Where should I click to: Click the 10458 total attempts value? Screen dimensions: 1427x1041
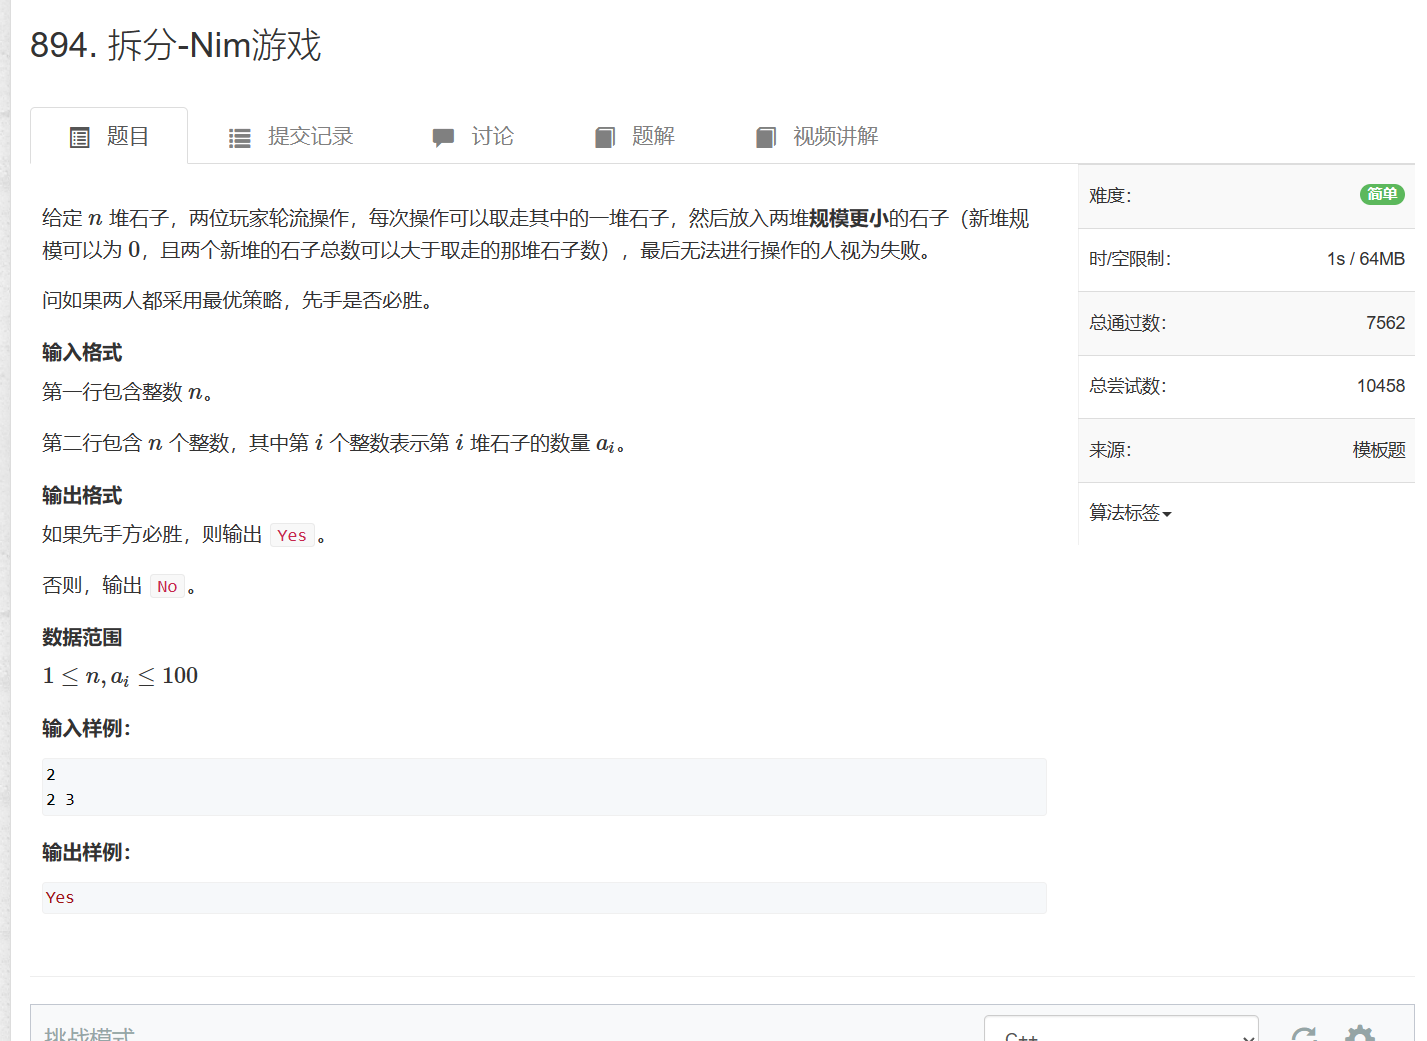pyautogui.click(x=1381, y=386)
